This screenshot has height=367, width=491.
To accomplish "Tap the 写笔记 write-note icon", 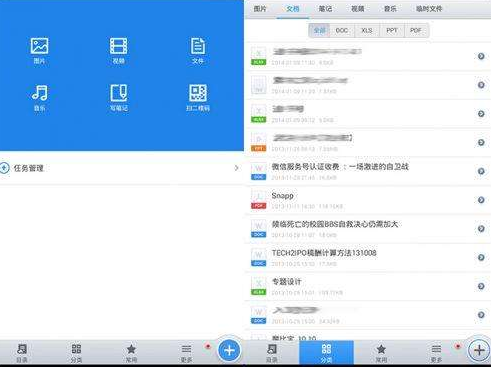I will 119,97.
